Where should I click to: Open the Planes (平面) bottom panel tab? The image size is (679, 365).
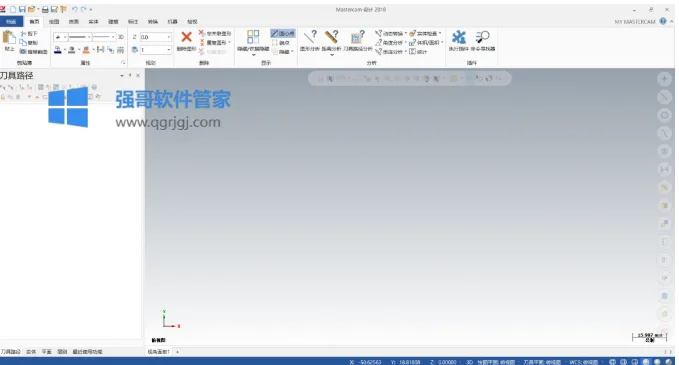coord(46,352)
